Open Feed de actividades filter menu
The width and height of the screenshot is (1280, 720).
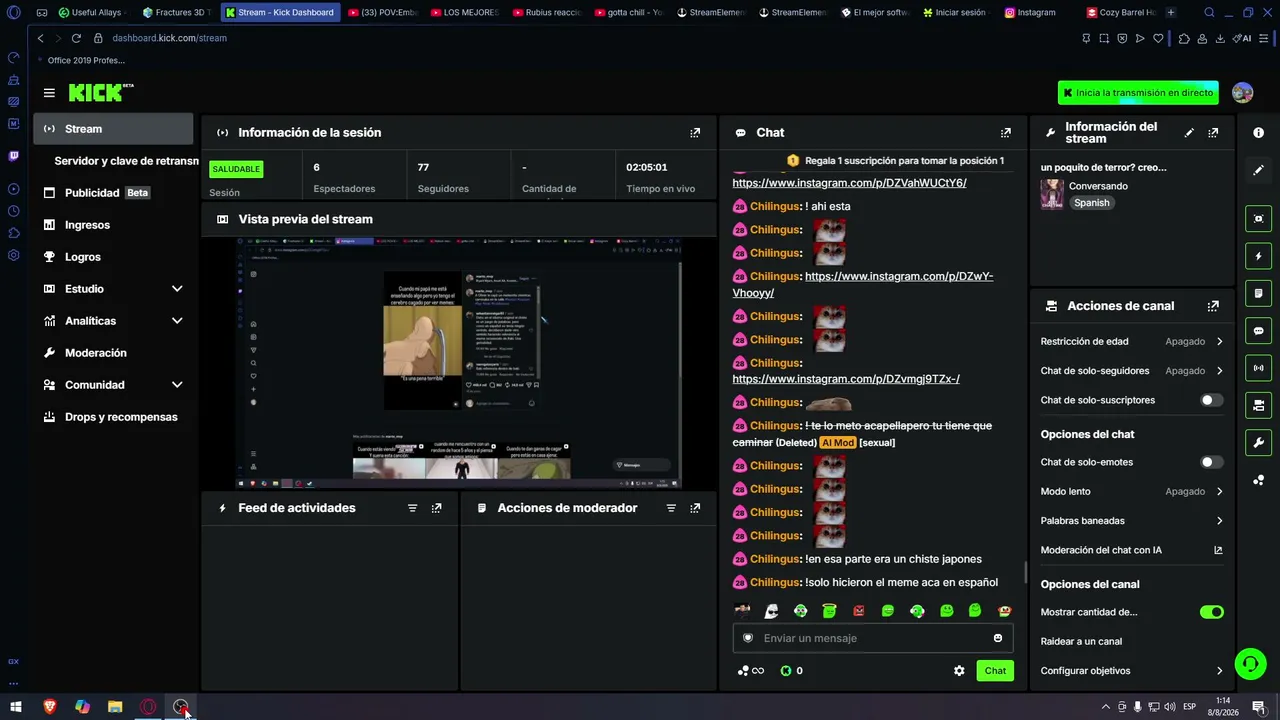tap(412, 508)
